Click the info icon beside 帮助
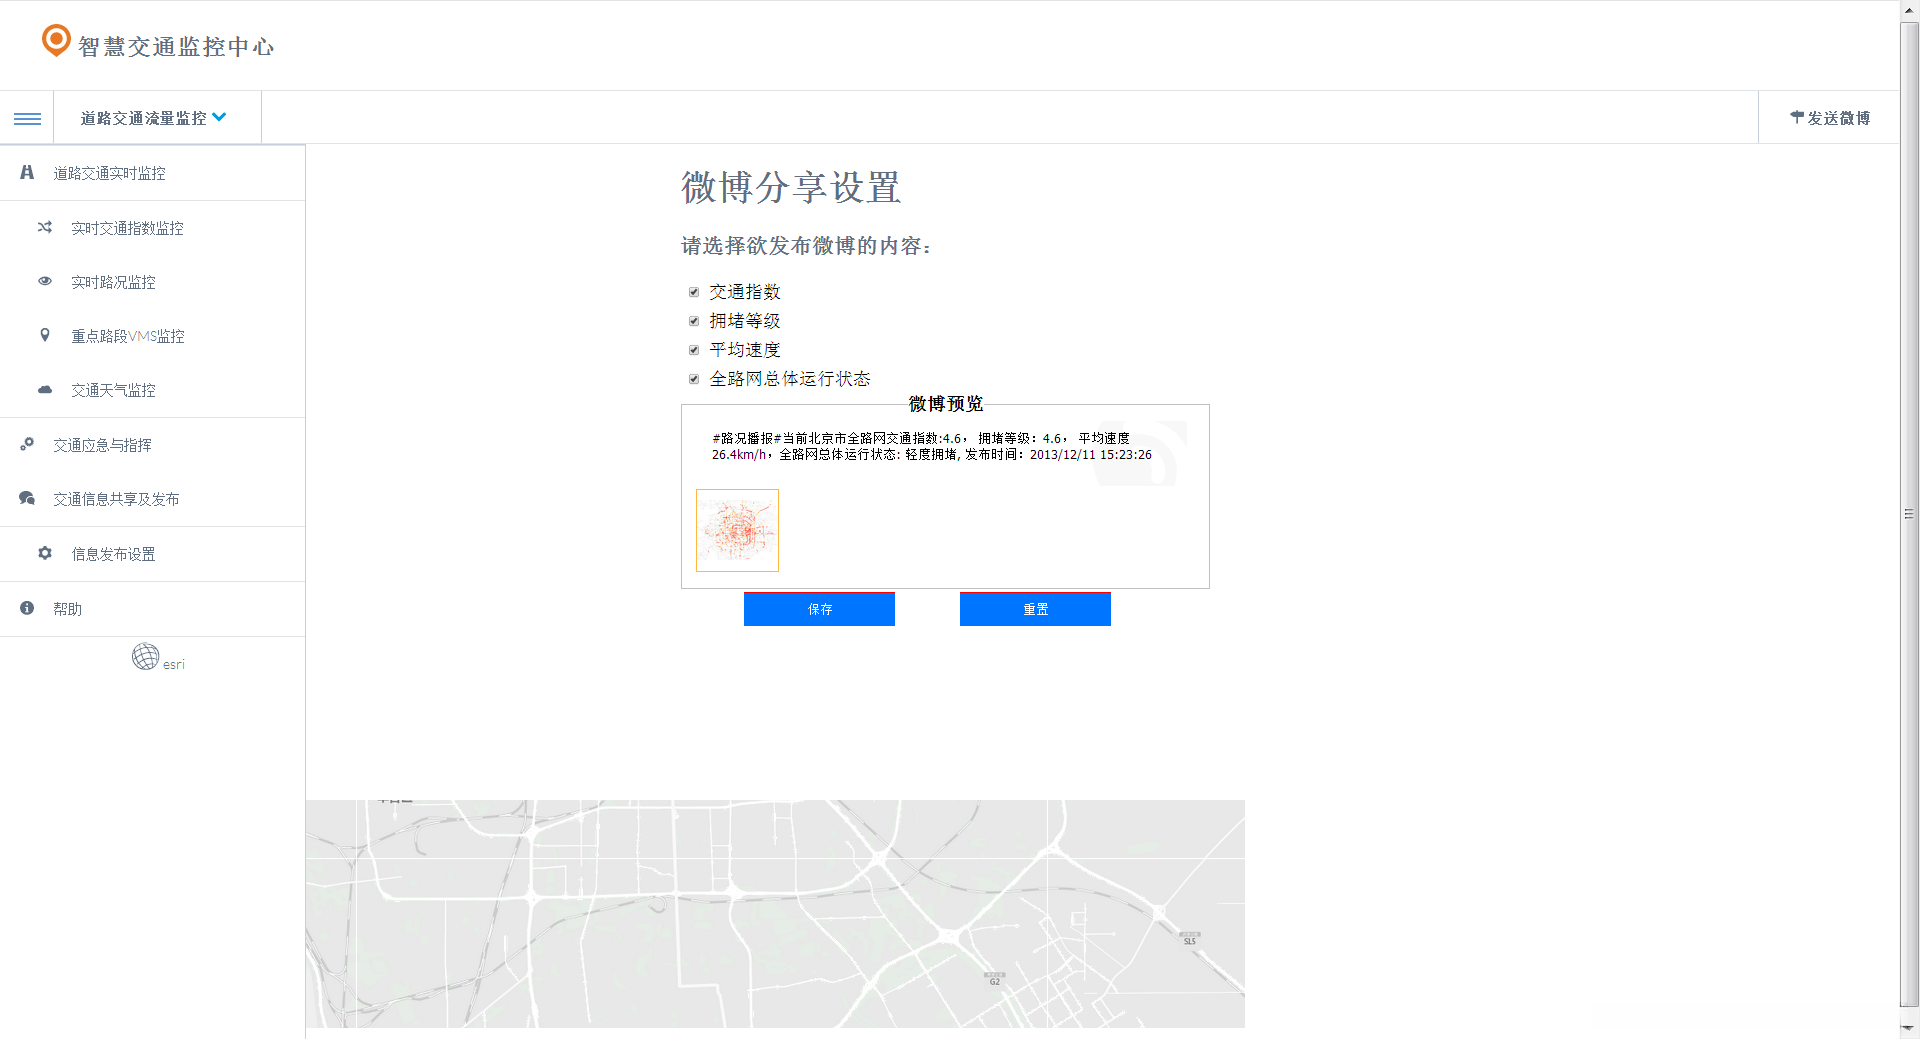Screen dimensions: 1920x1039 click(27, 607)
